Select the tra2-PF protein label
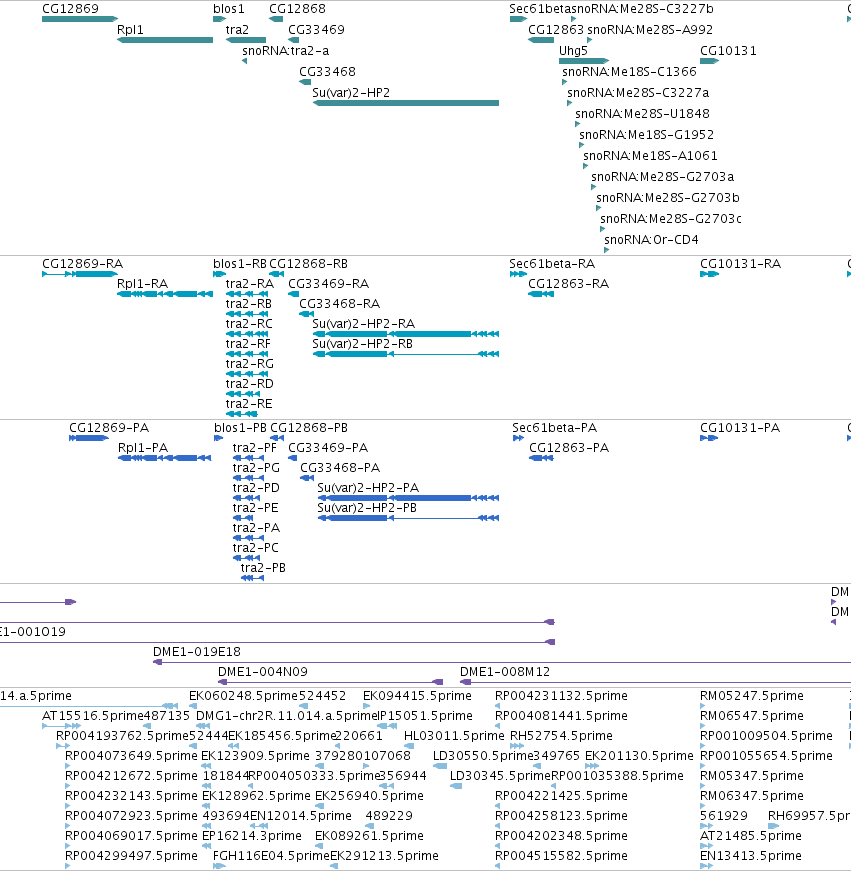The image size is (851, 871). pos(255,448)
